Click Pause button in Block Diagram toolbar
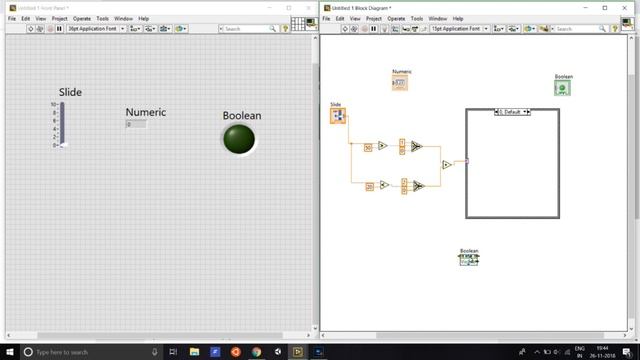Image resolution: width=640 pixels, height=360 pixels. pos(373,29)
